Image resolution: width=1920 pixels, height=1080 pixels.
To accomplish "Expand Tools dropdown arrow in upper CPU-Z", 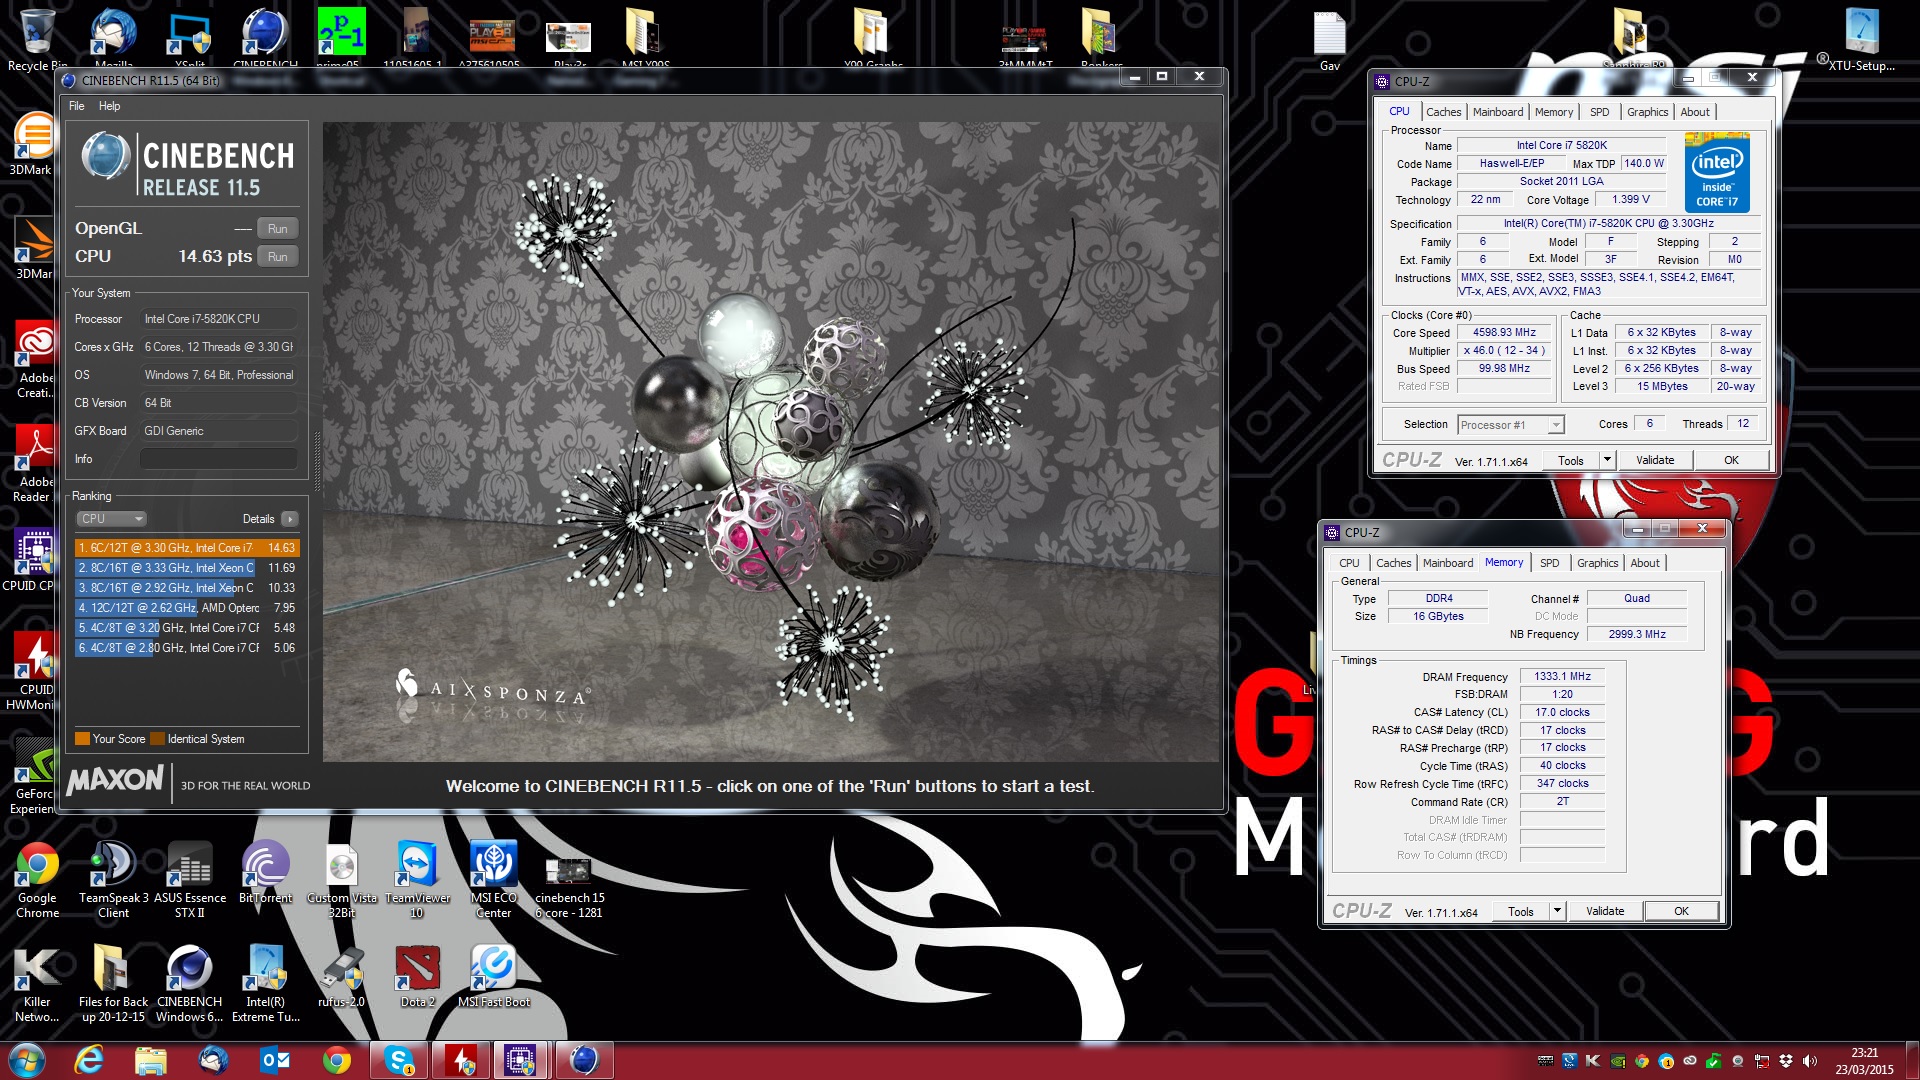I will pyautogui.click(x=1607, y=460).
